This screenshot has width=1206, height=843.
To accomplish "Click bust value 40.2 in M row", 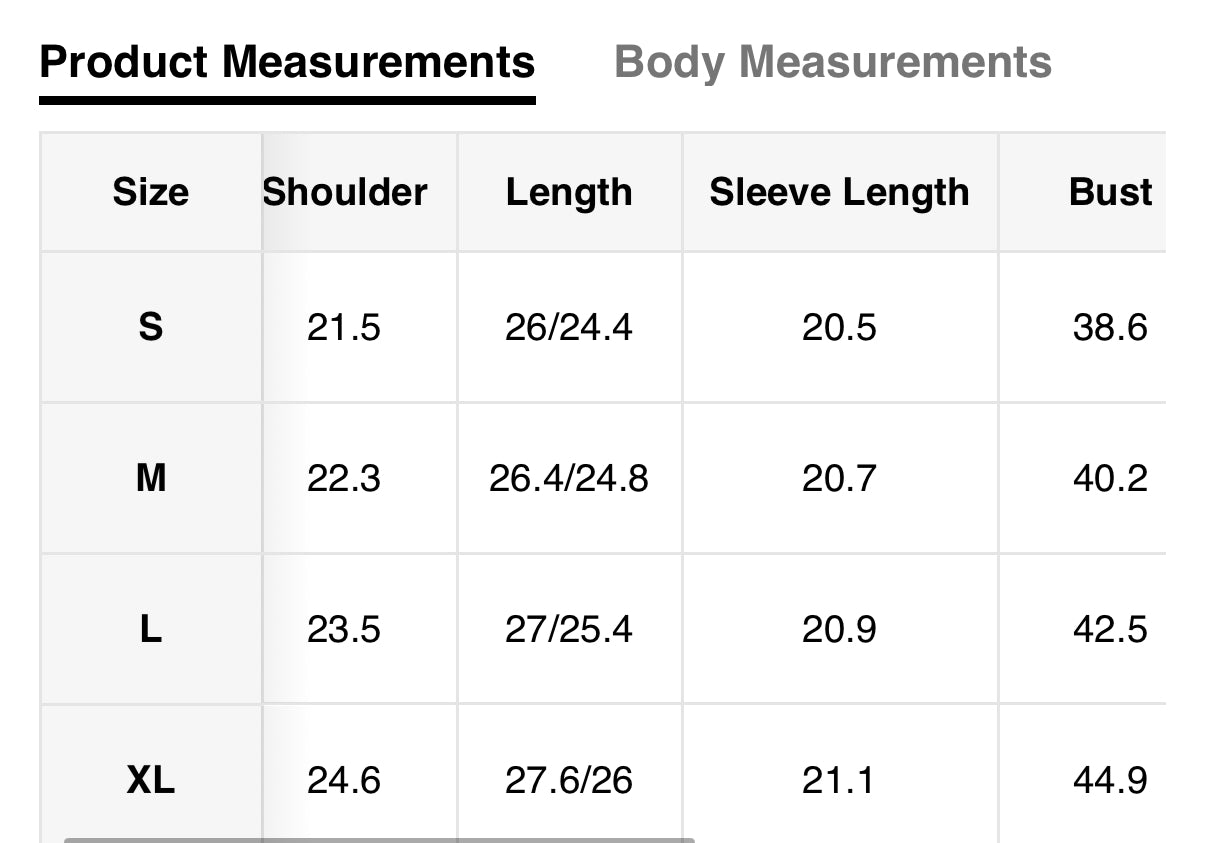I will click(x=1110, y=479).
